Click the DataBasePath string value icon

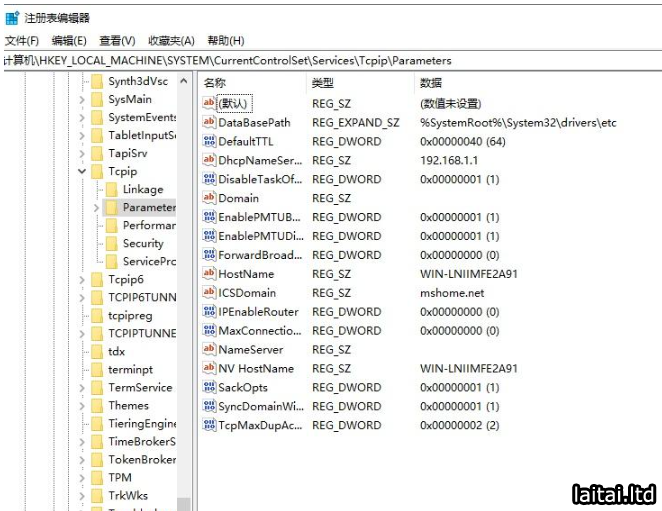209,122
